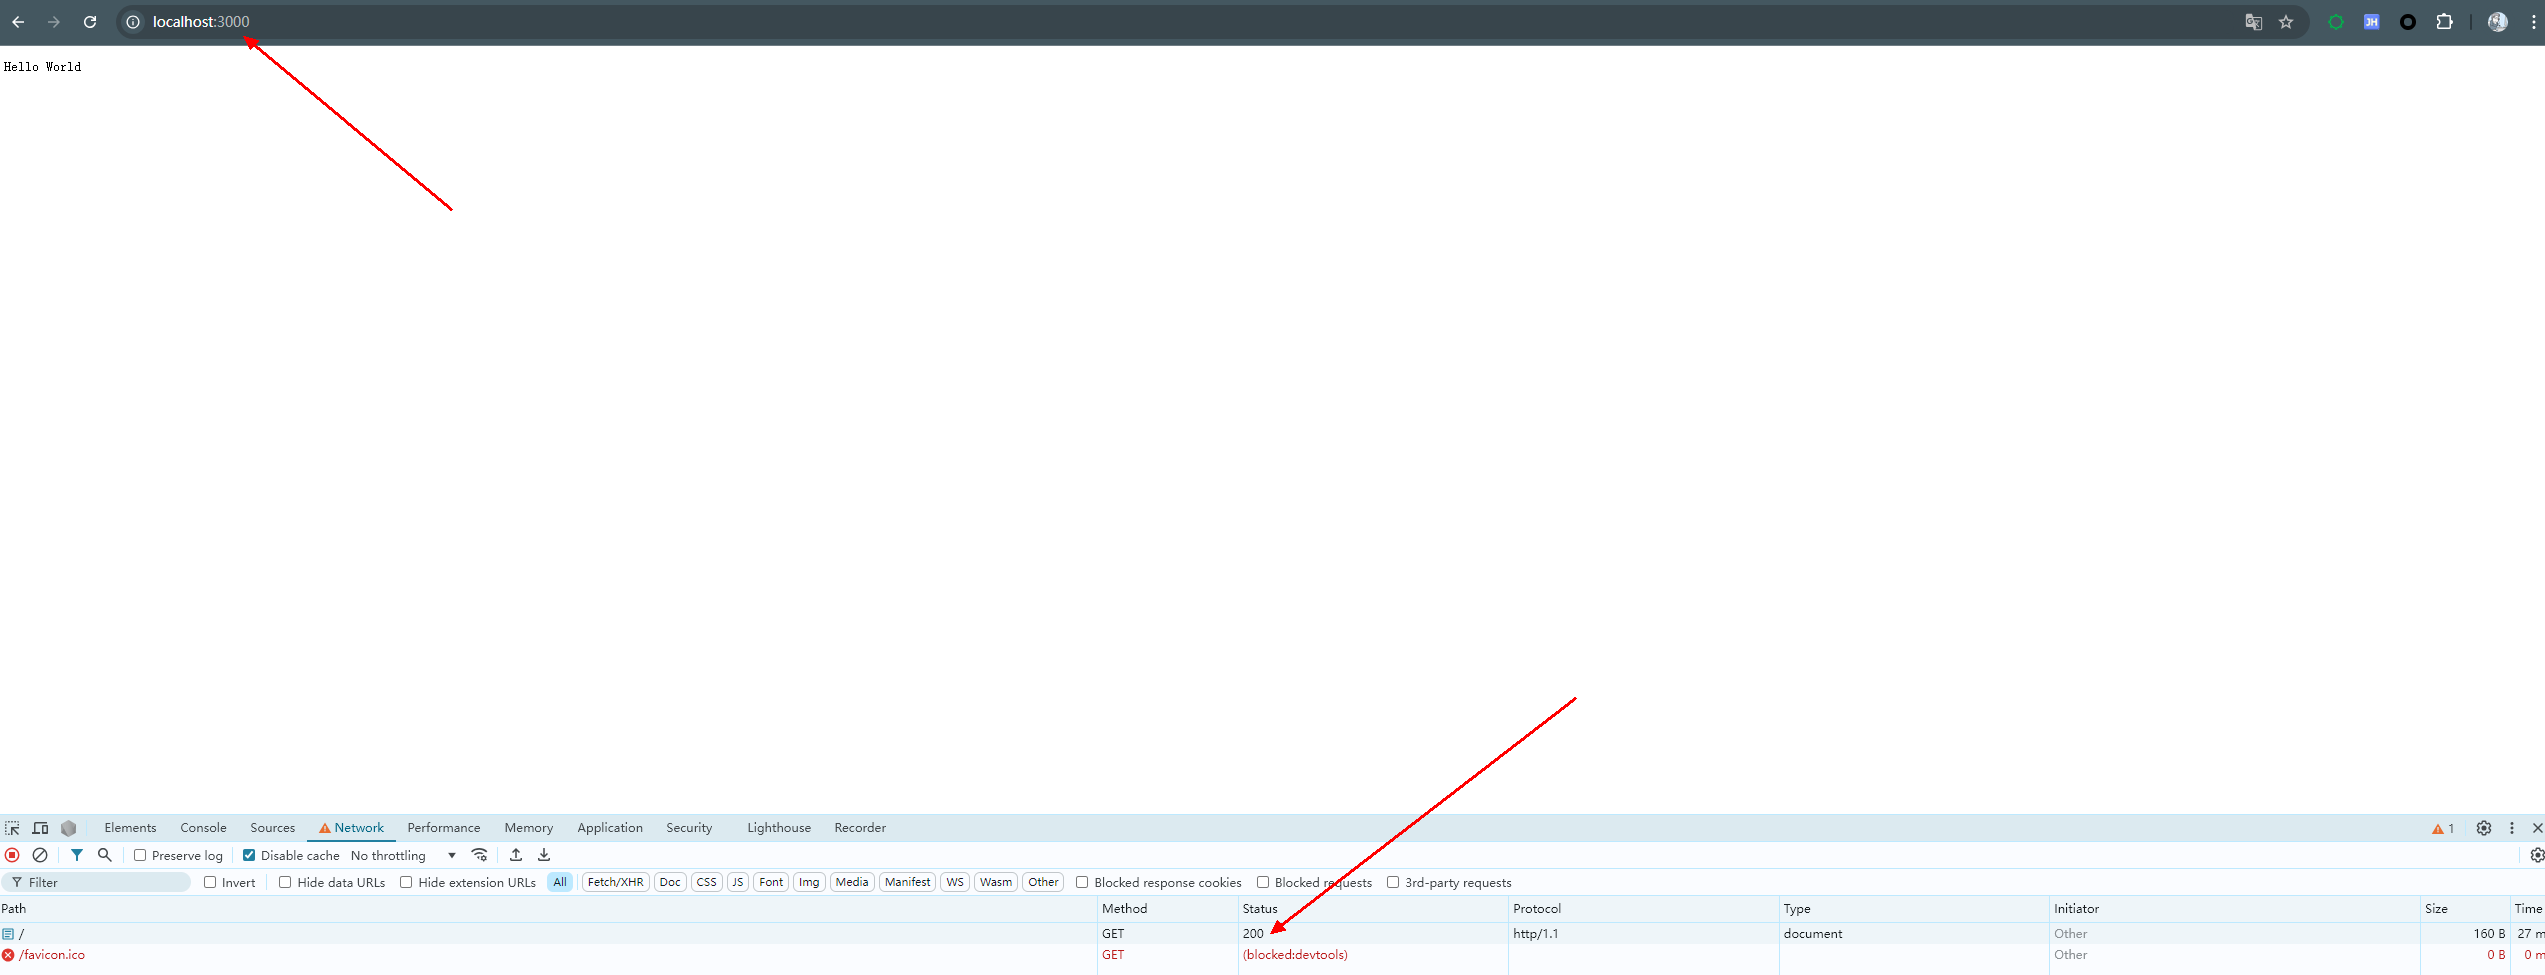The width and height of the screenshot is (2545, 975).
Task: Check the Hide data URLs filter
Action: click(x=287, y=882)
